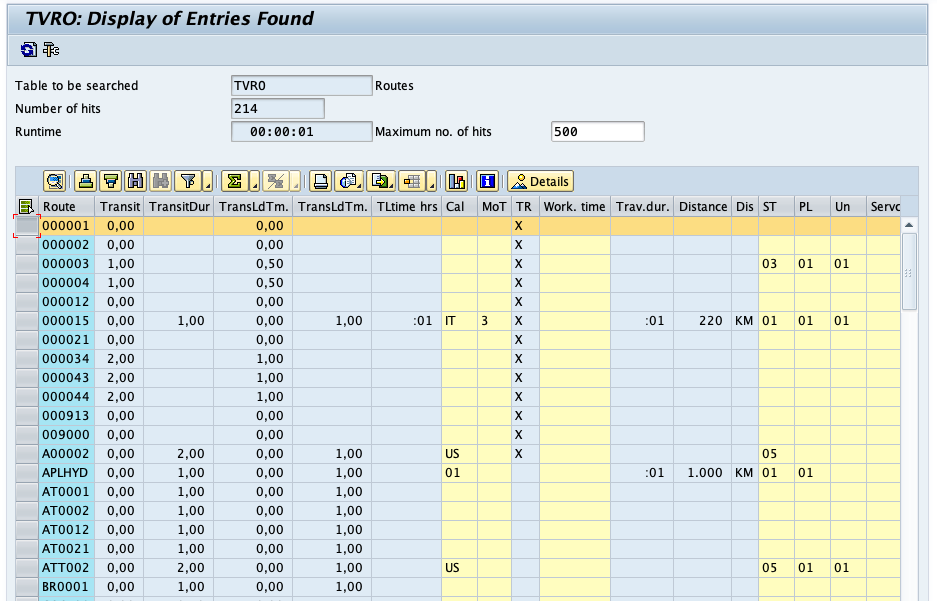Click the Select All icon left of Route header
This screenshot has height=601, width=937.
[x=26, y=207]
